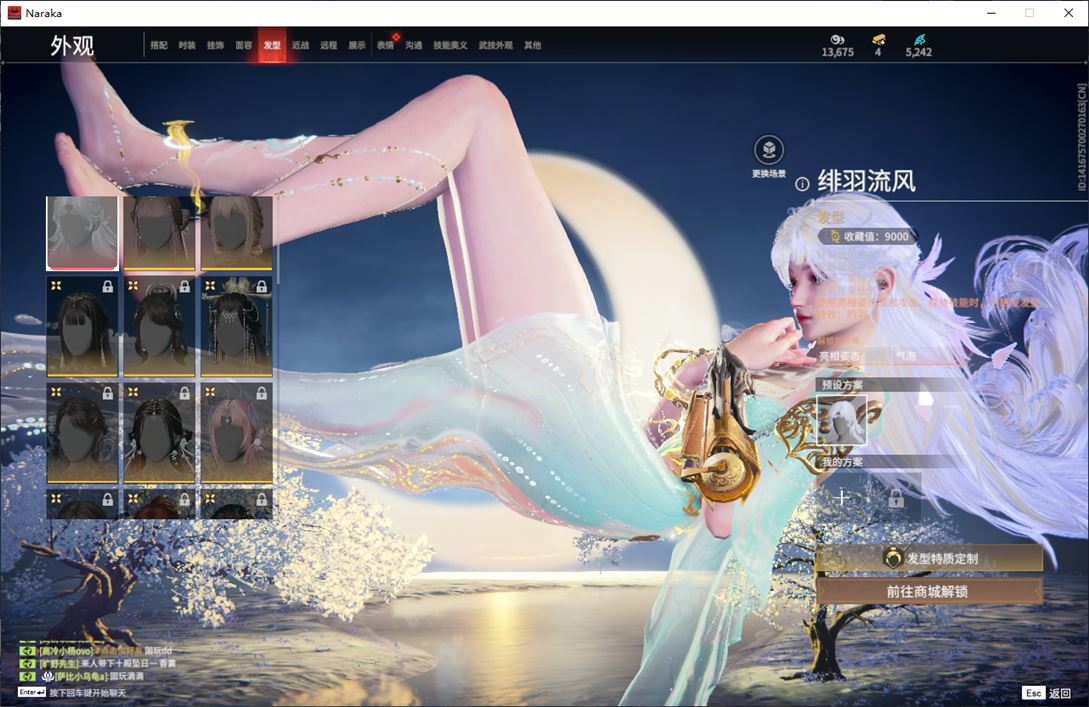Open 发型特质定制 customization

coord(929,558)
